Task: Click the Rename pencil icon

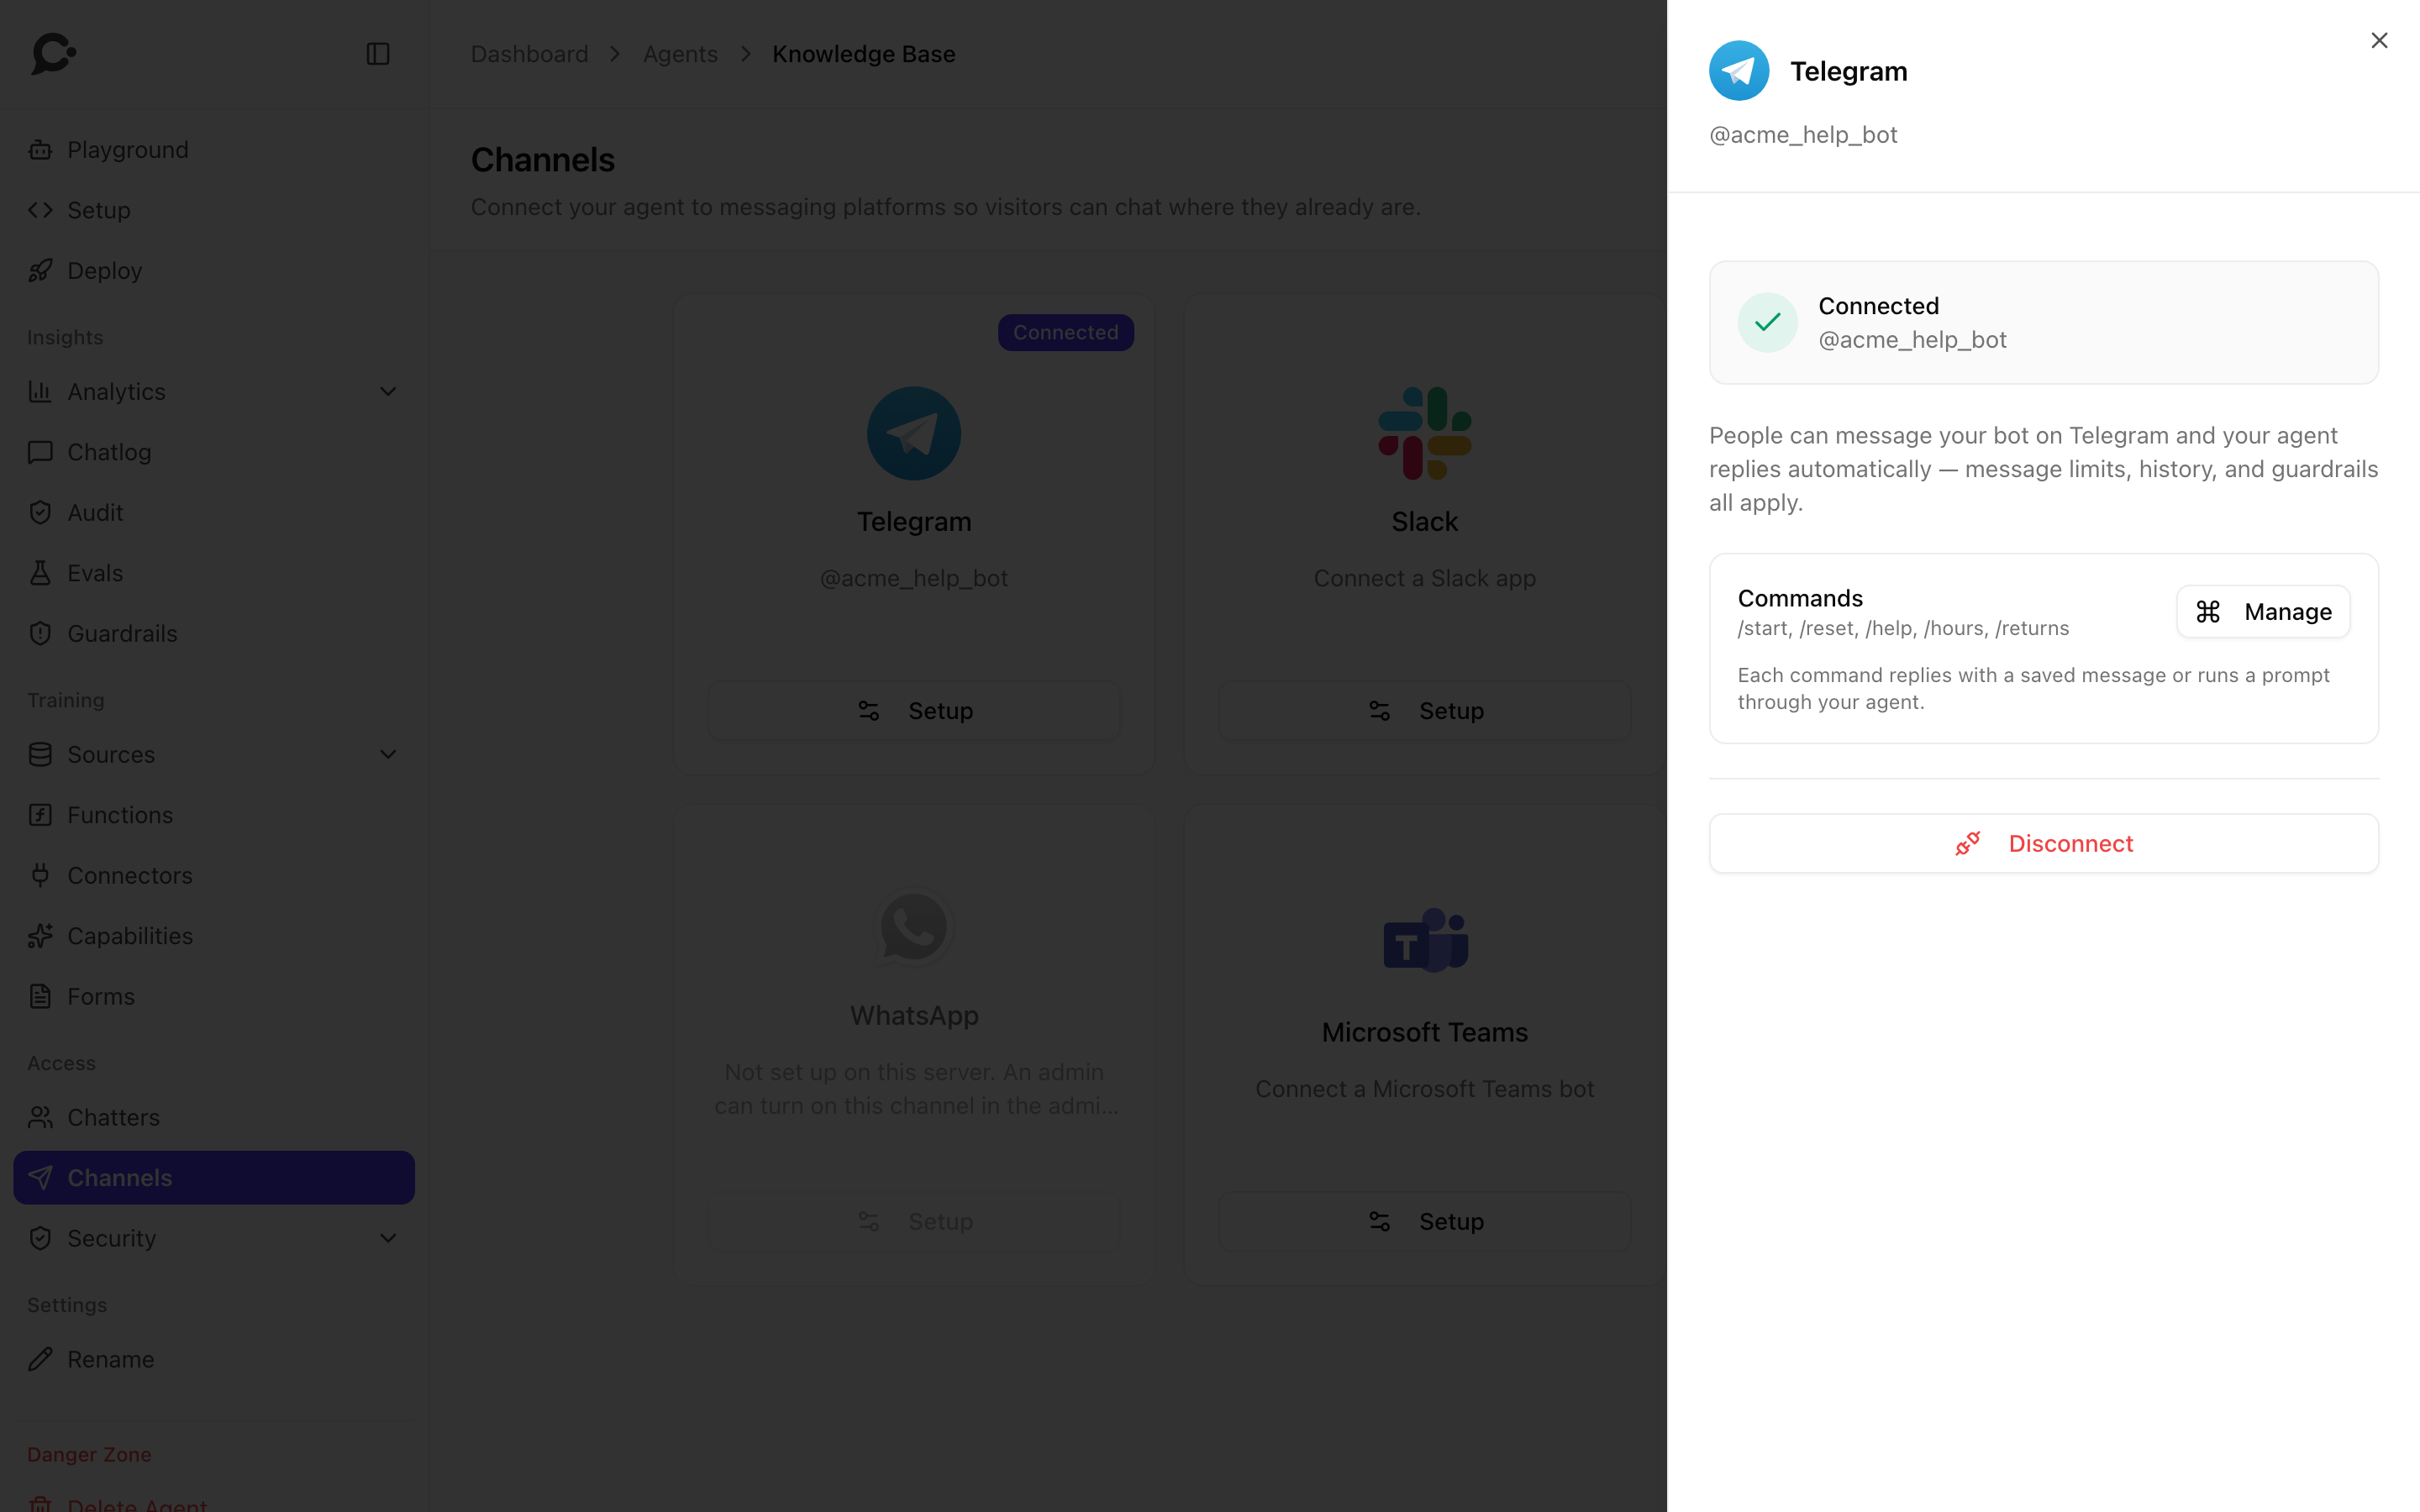Action: [40, 1360]
